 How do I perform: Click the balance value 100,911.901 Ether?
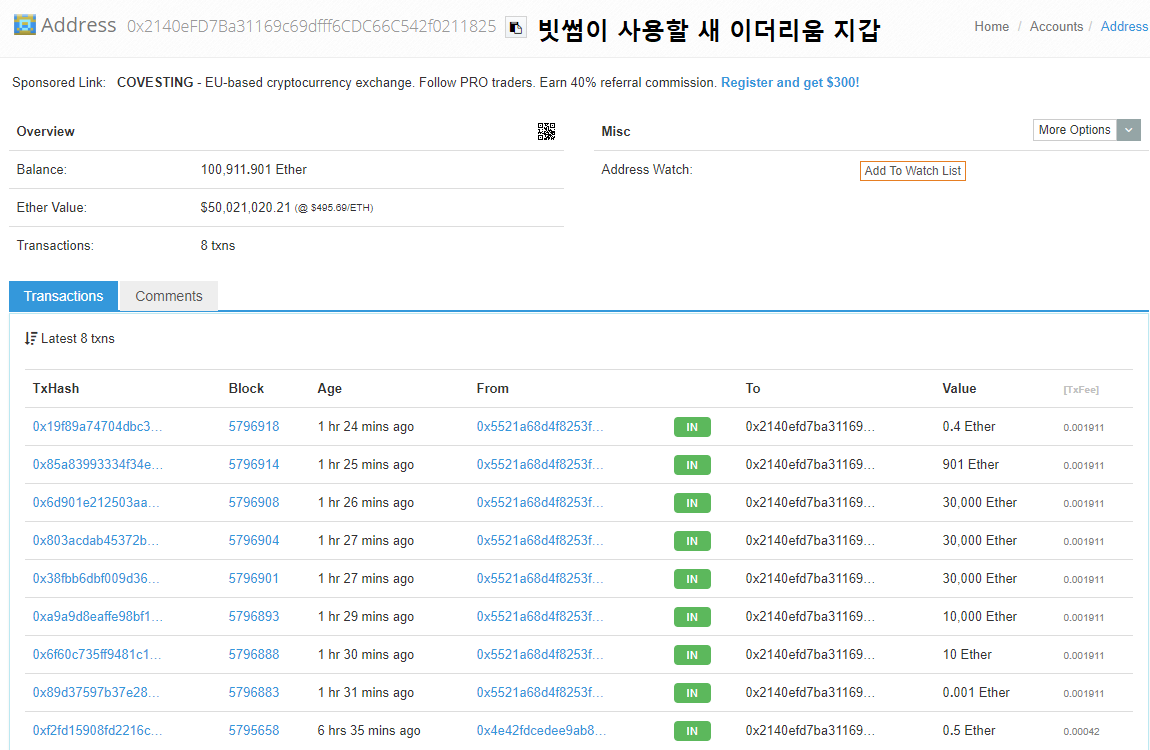click(254, 169)
